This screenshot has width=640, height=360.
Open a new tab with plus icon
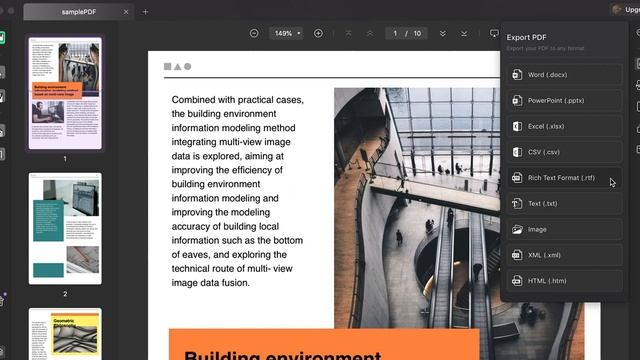[145, 12]
